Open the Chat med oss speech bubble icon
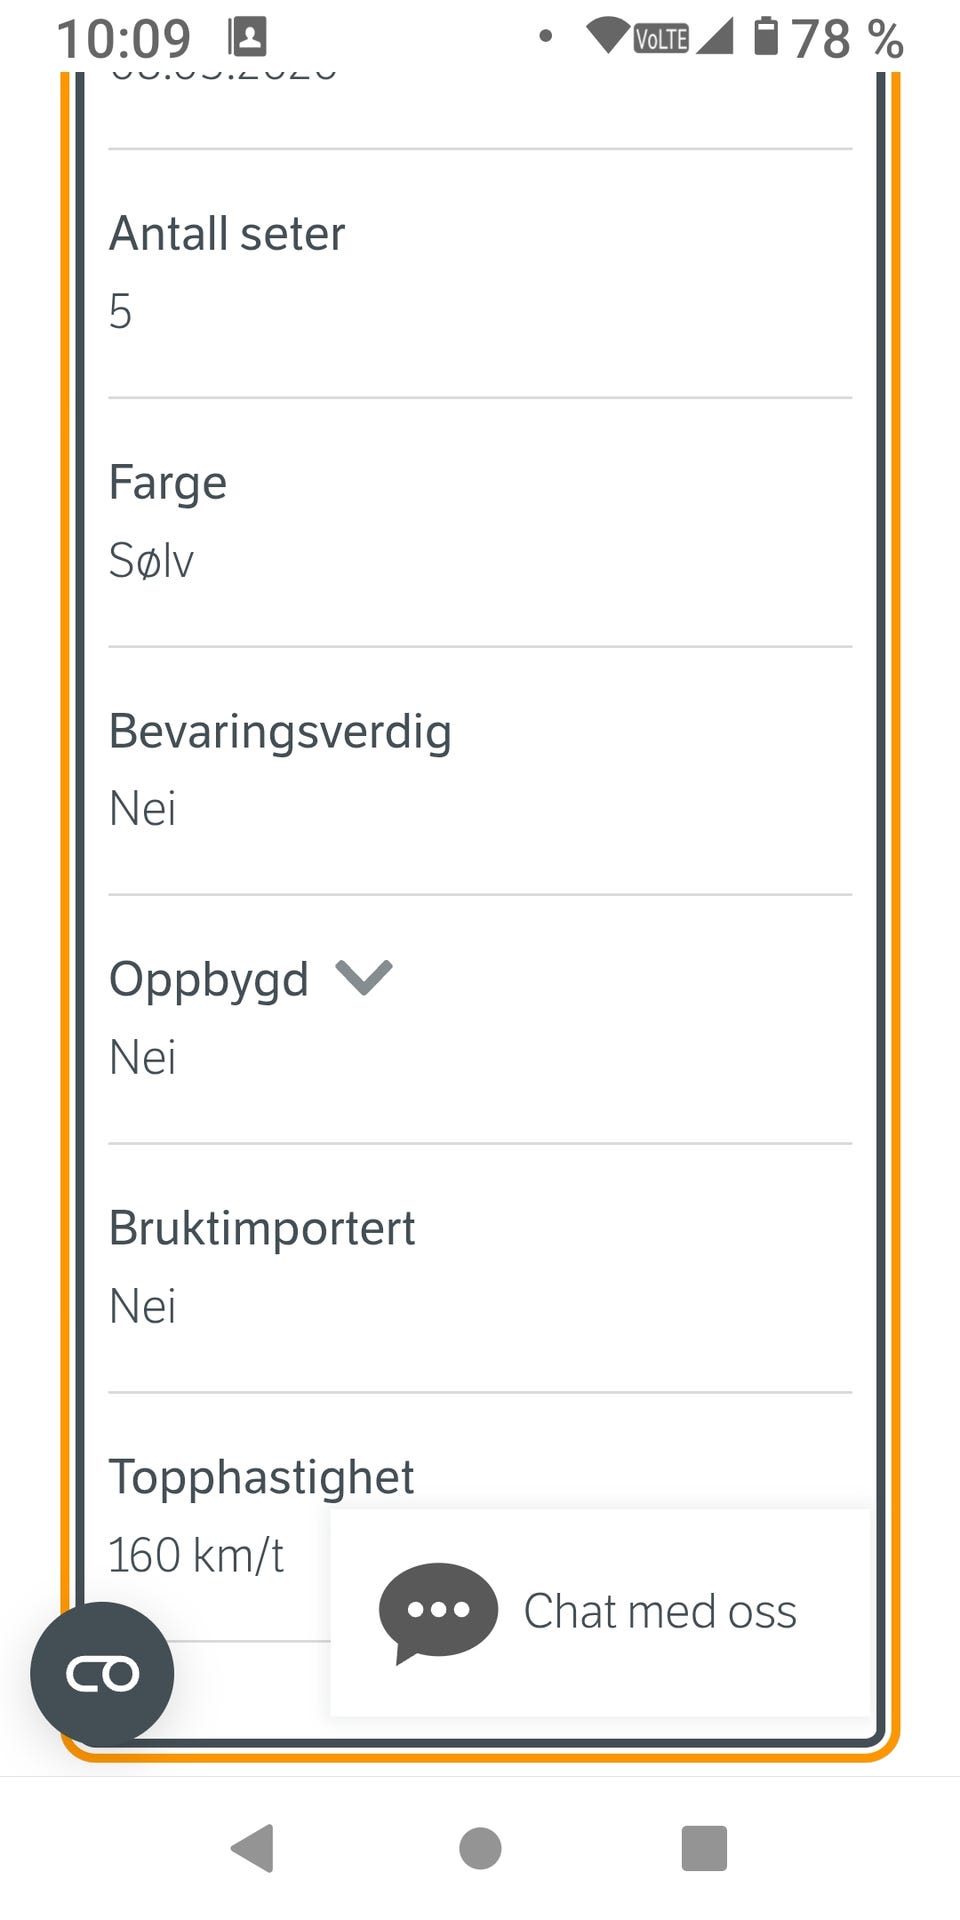 (x=438, y=1612)
